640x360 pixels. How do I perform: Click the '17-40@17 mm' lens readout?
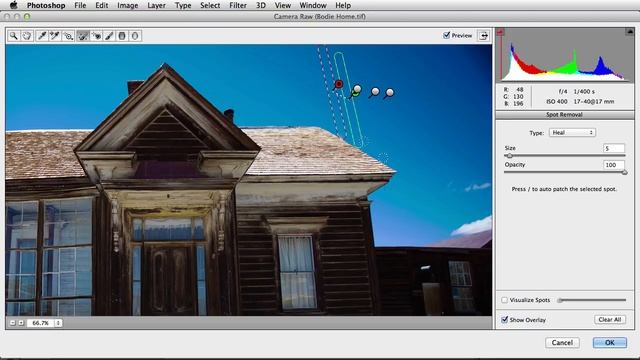(x=593, y=101)
